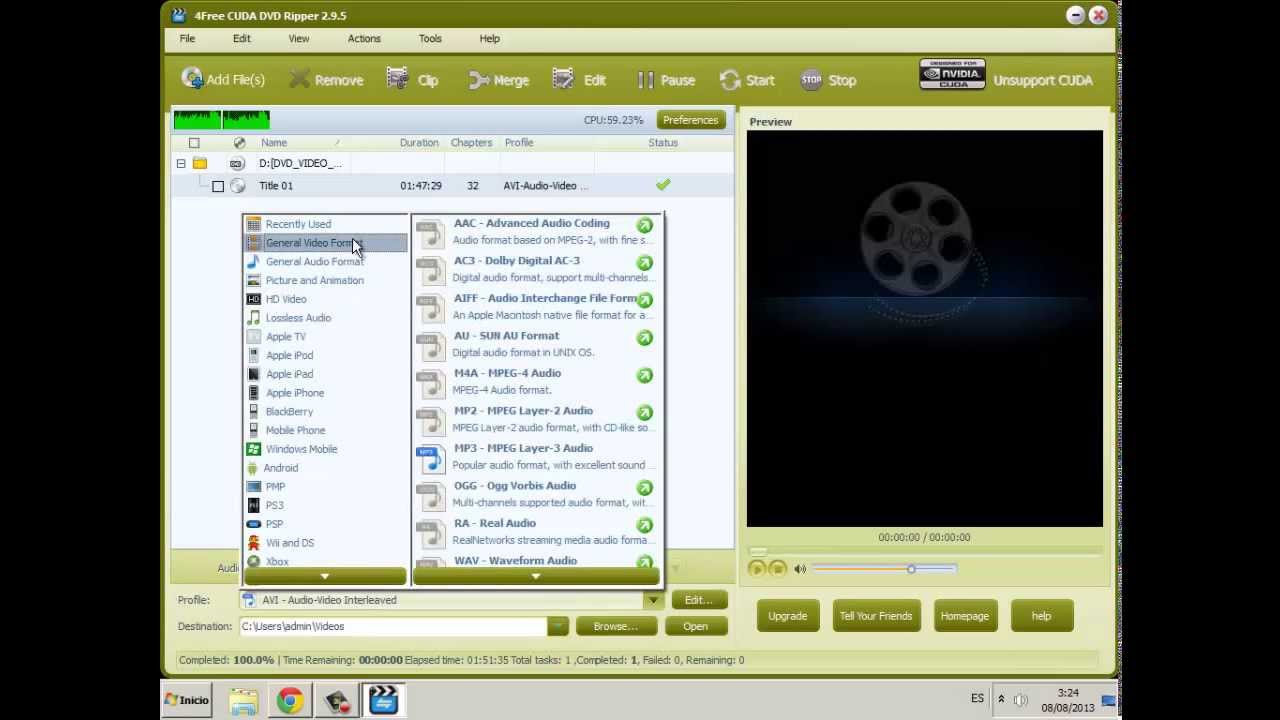This screenshot has height=720, width=1280.
Task: Select the Wii and DS category
Action: click(326, 543)
